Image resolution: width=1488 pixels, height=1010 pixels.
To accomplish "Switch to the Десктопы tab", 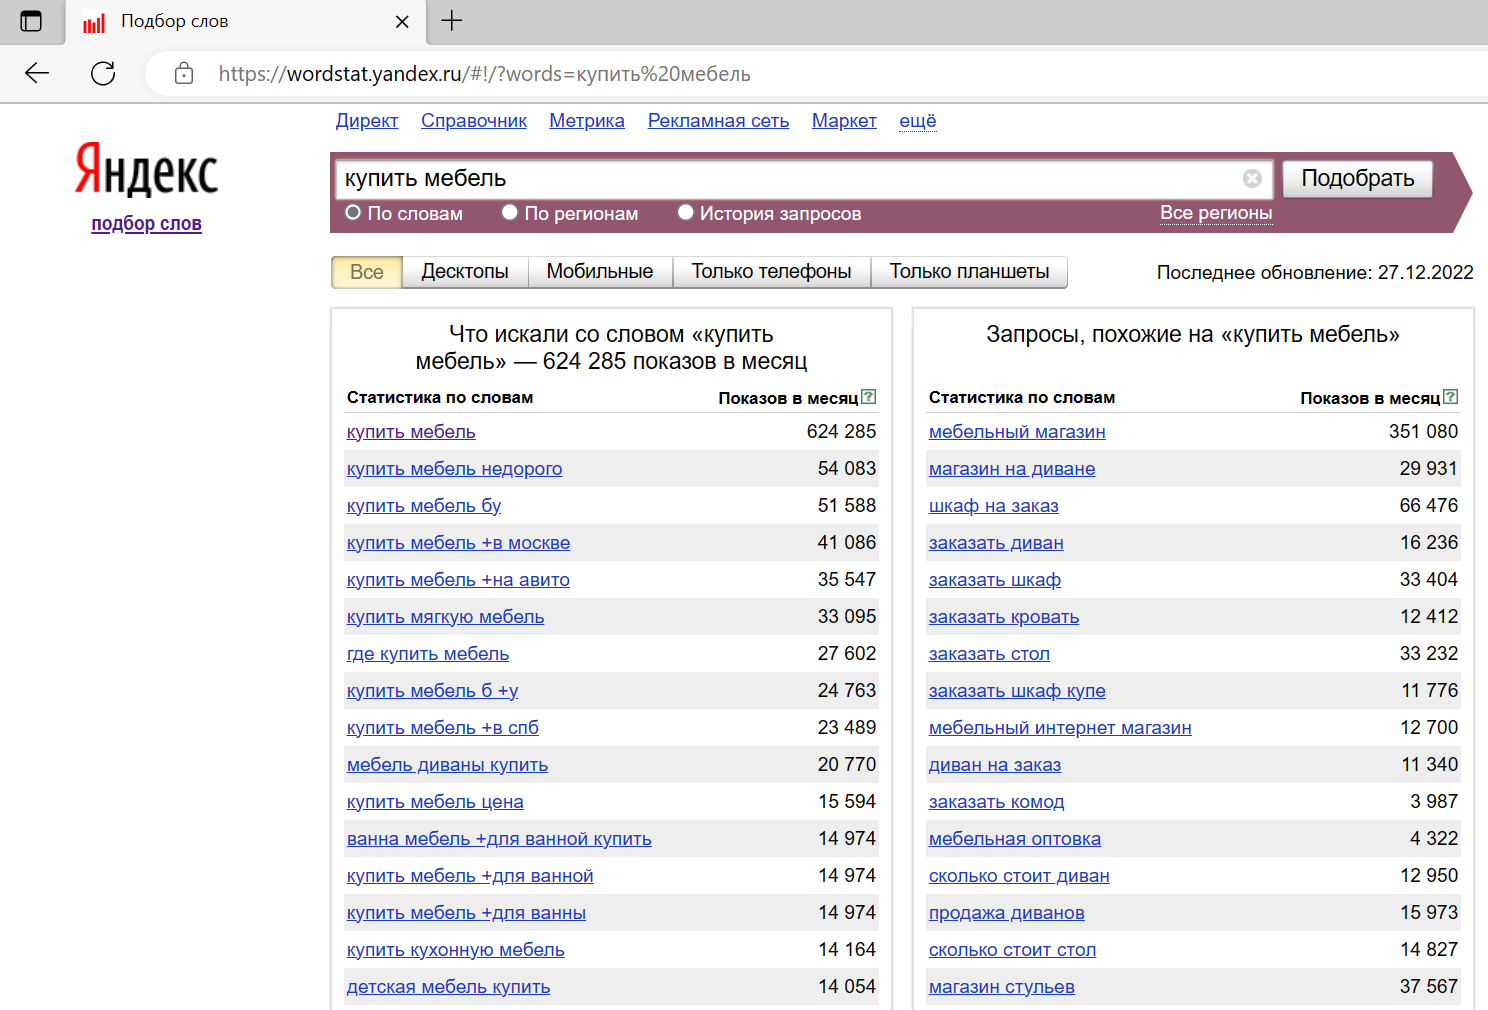I will click(x=465, y=272).
